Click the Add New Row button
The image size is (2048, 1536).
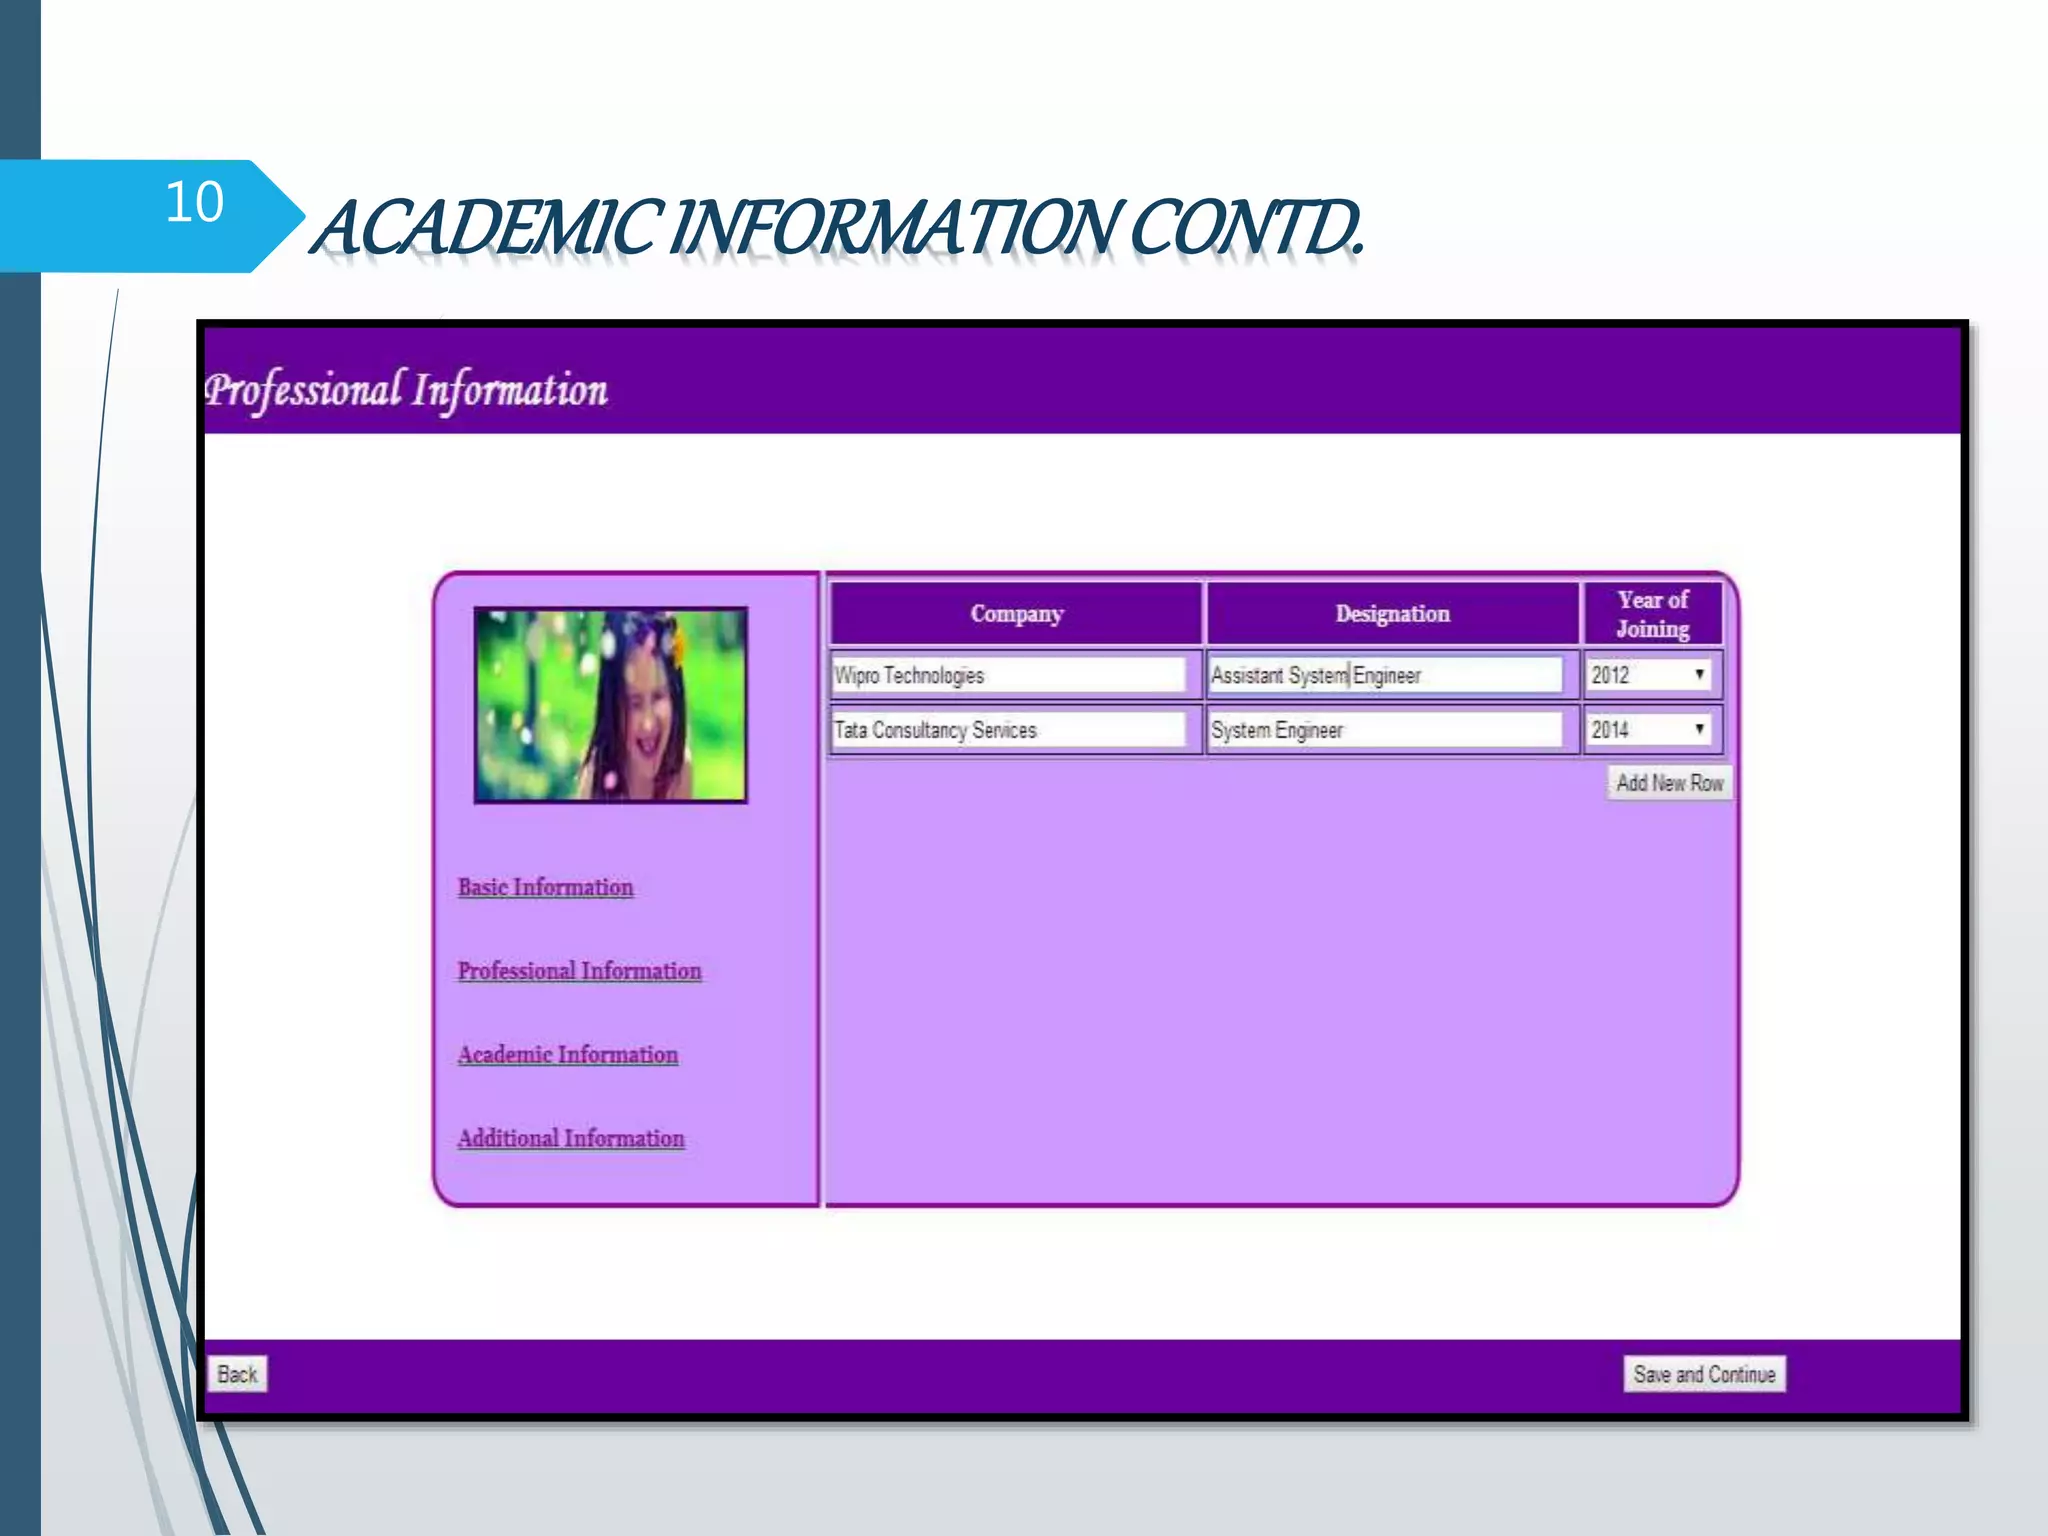[1669, 783]
